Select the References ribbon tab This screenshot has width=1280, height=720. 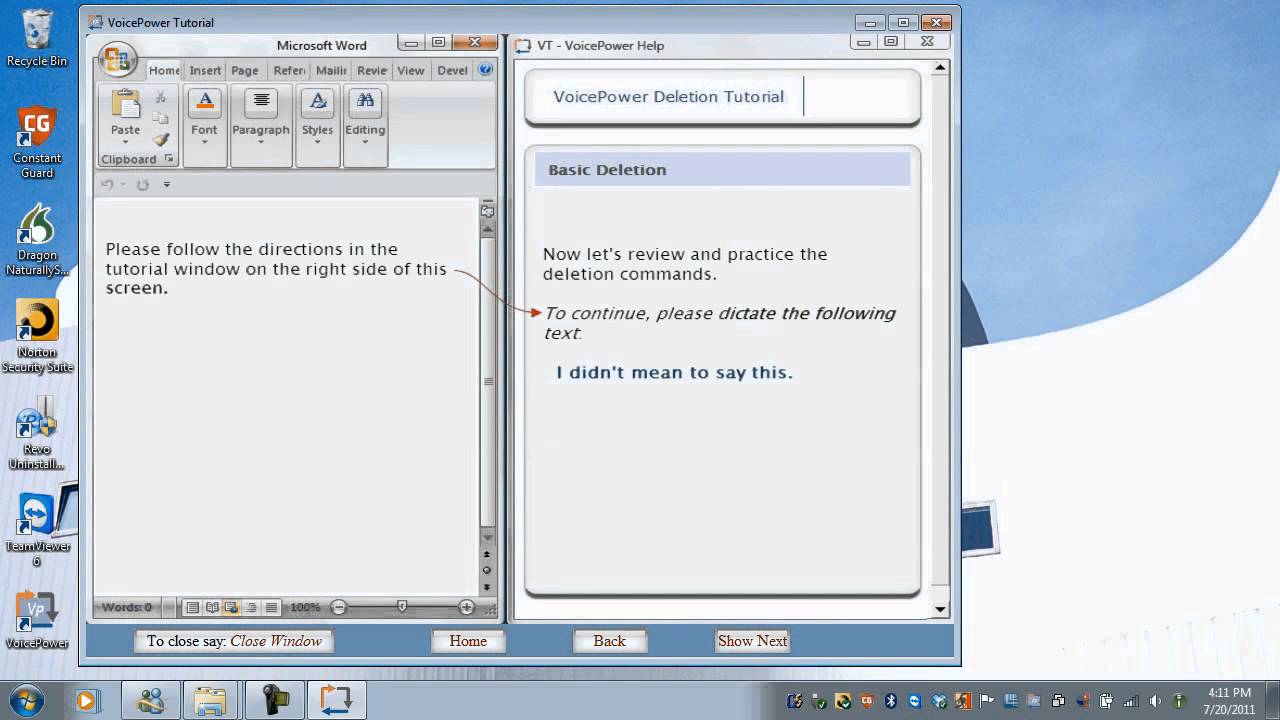(x=289, y=70)
